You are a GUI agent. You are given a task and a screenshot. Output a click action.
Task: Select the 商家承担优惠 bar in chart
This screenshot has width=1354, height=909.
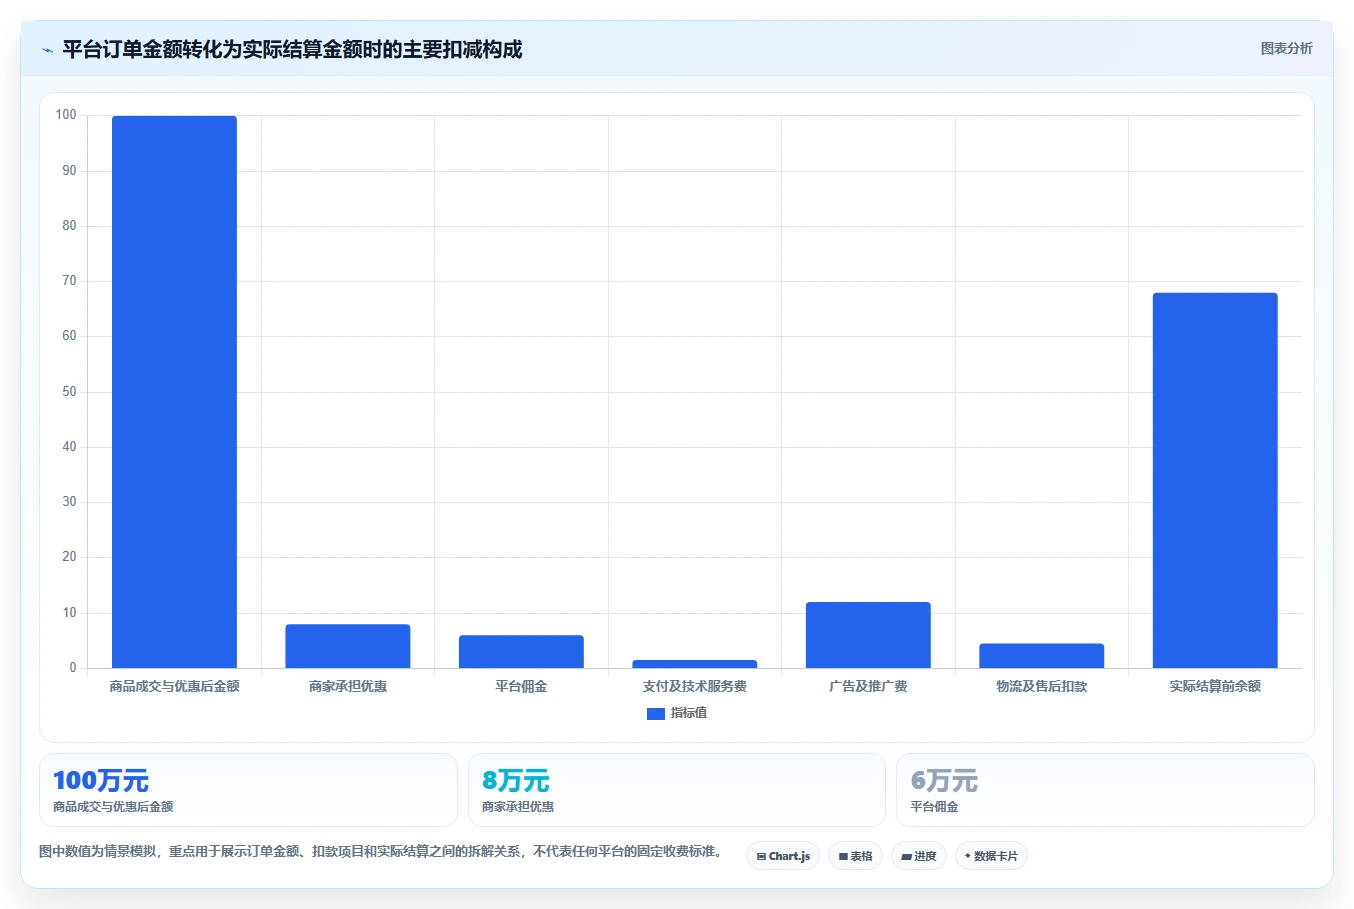pyautogui.click(x=348, y=646)
